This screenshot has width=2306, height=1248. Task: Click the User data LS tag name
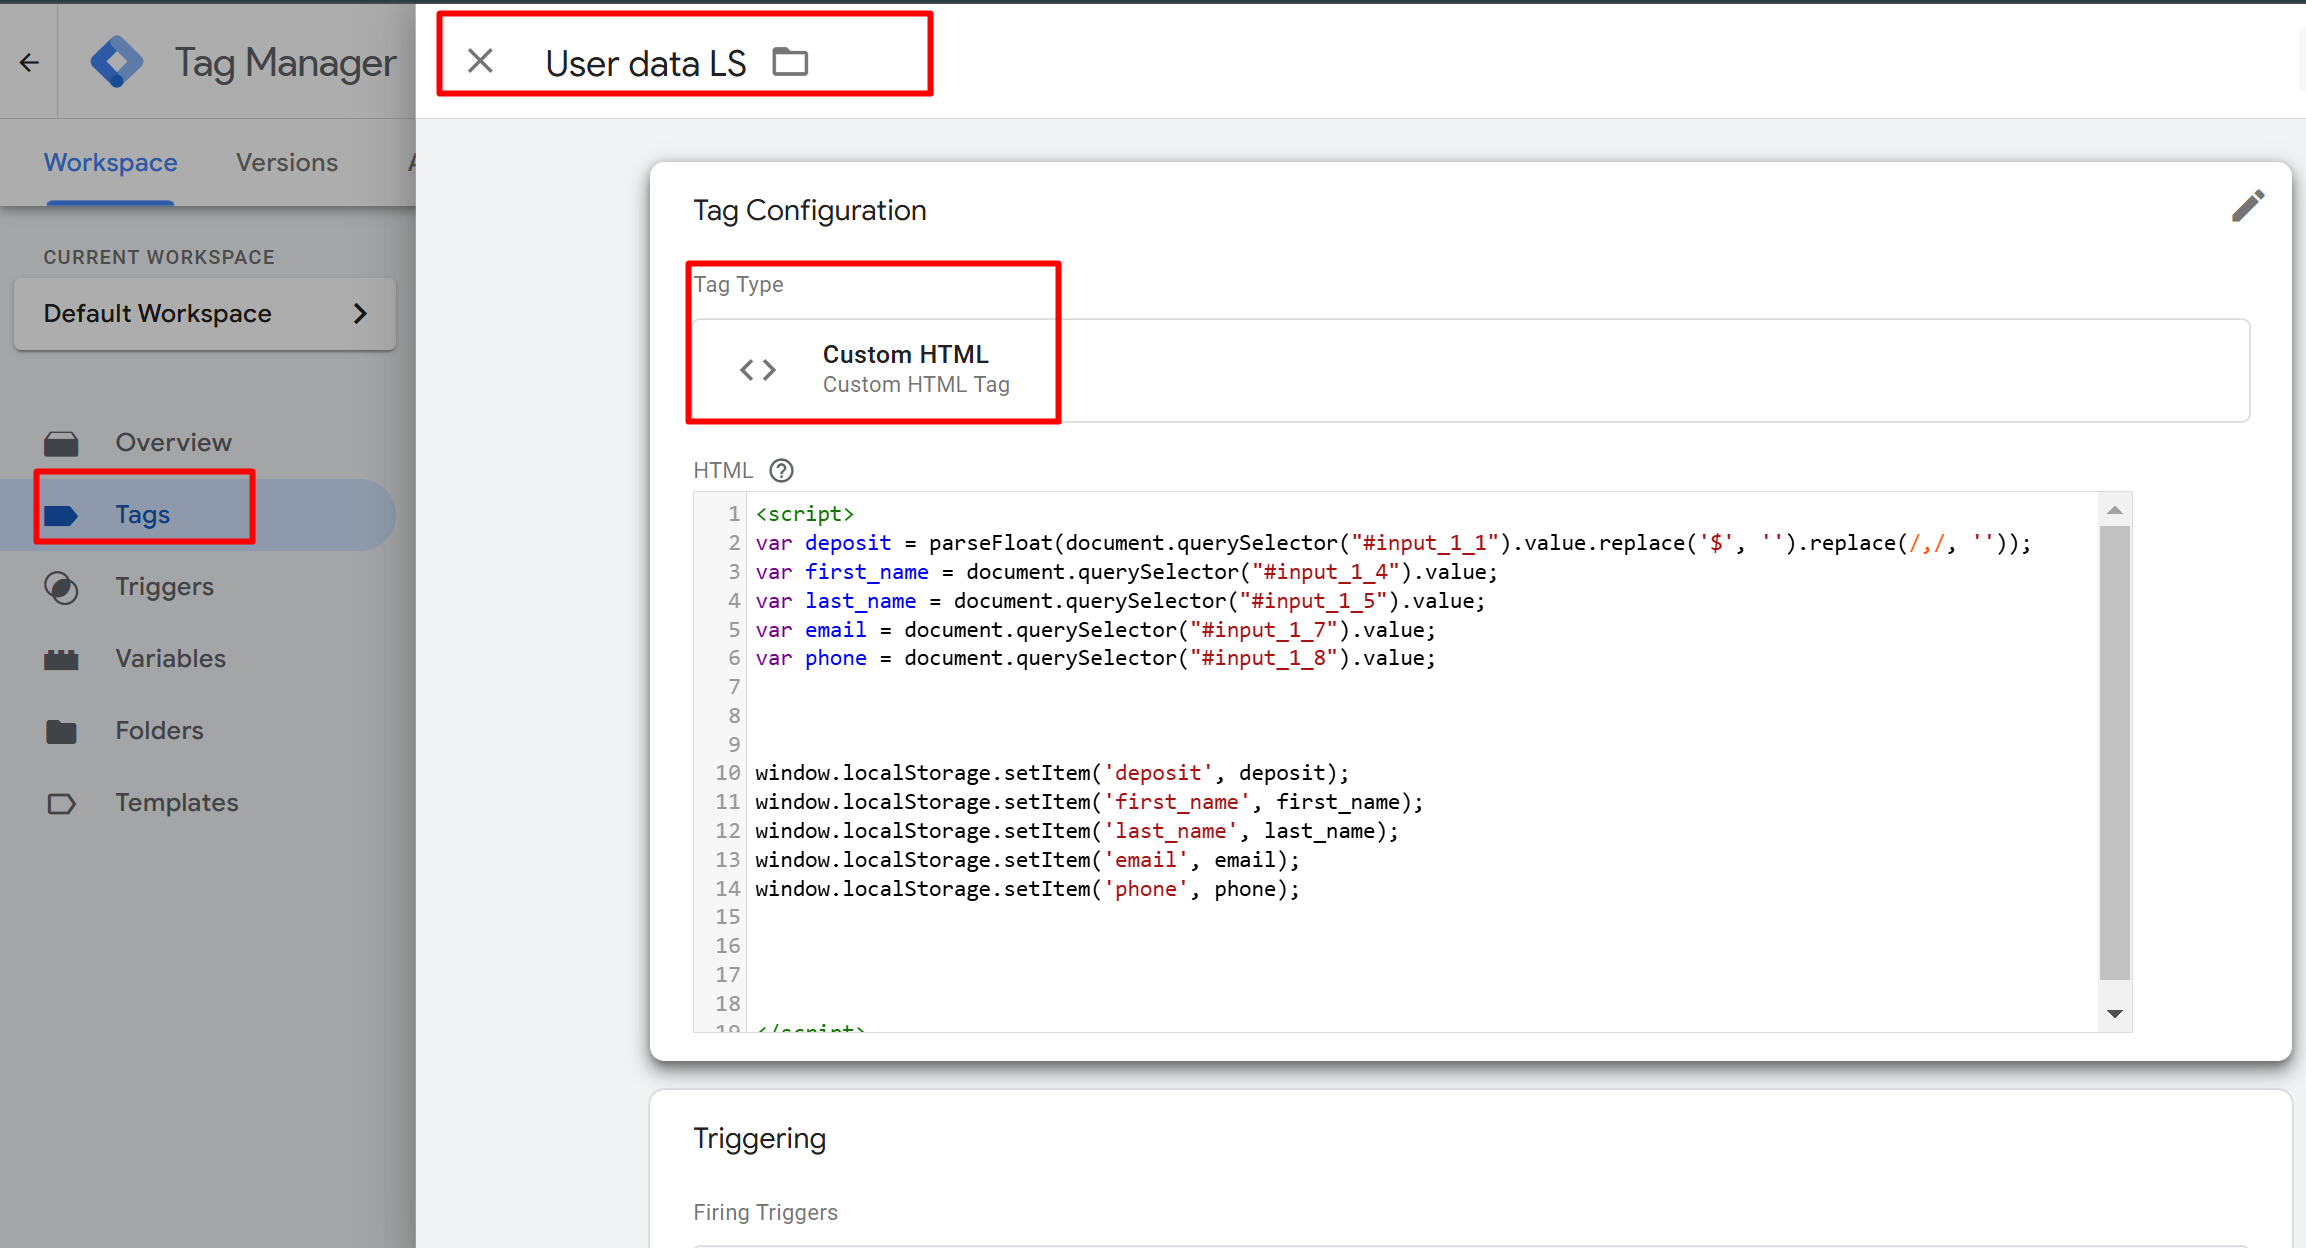click(x=645, y=63)
